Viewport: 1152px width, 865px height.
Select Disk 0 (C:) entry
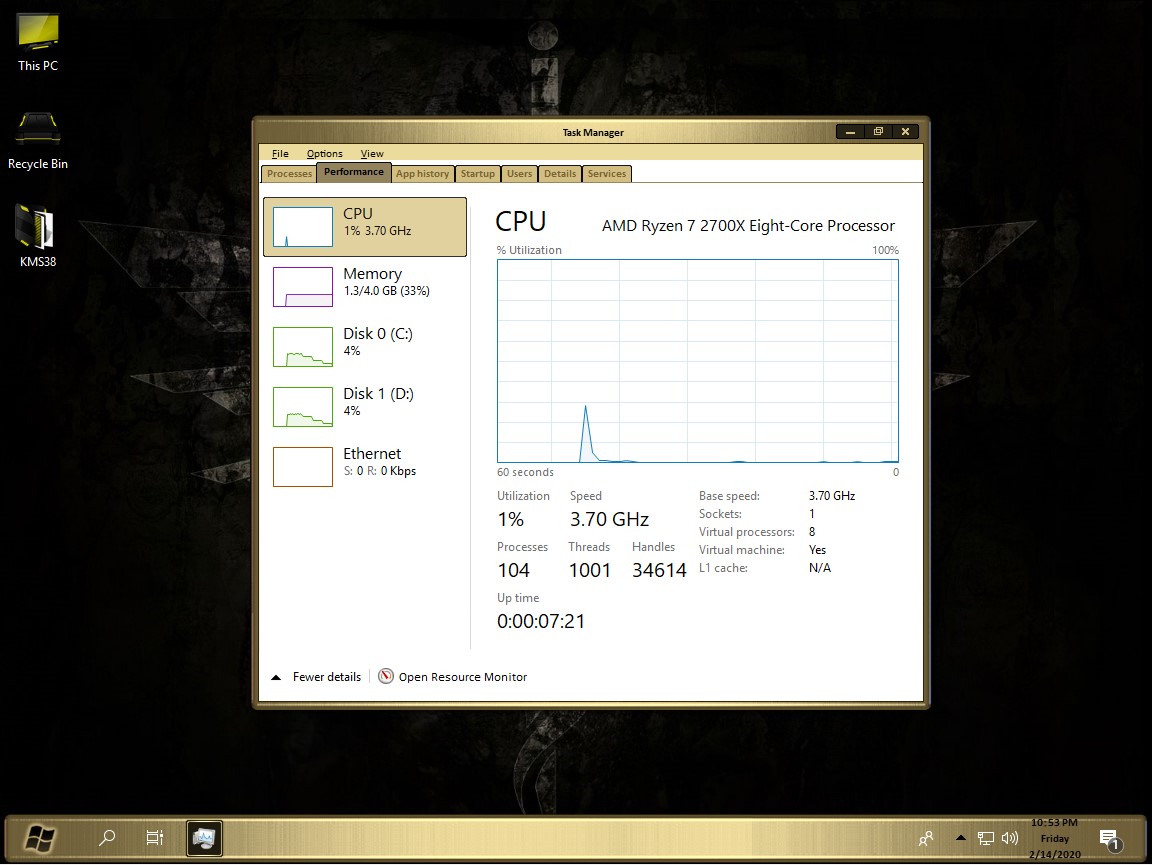pyautogui.click(x=365, y=347)
